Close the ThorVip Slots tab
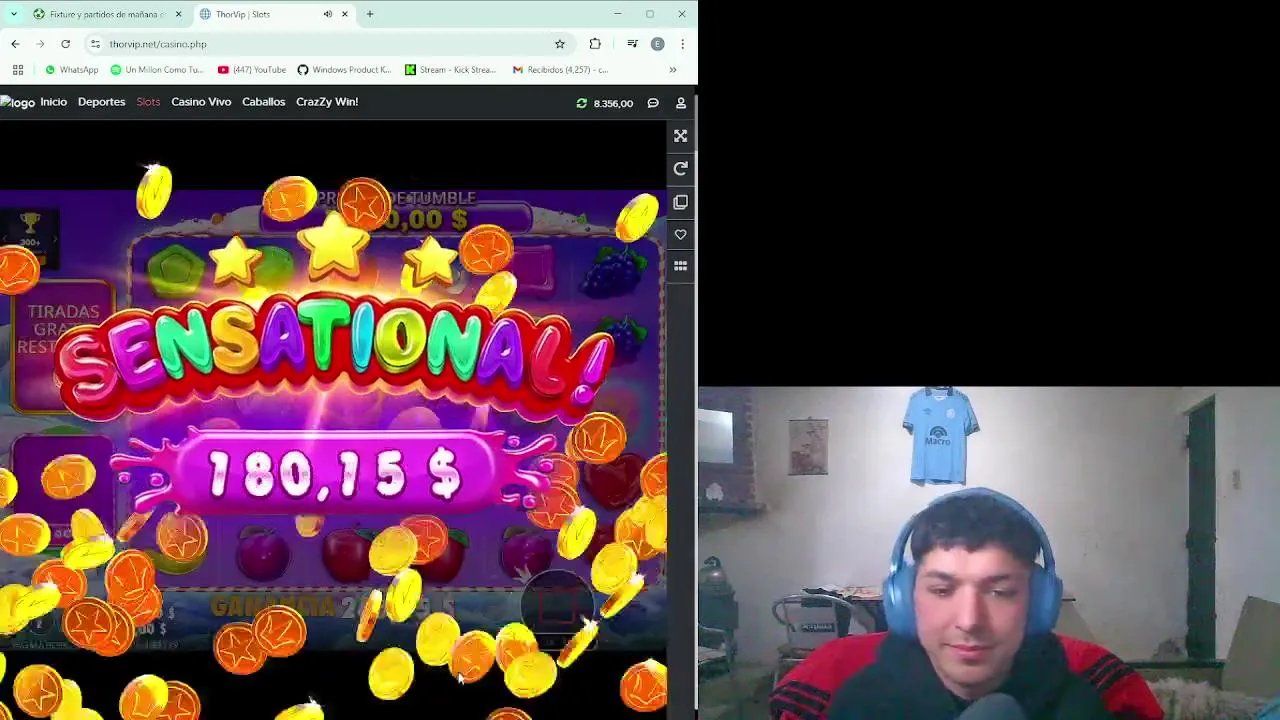The height and width of the screenshot is (720, 1280). [x=345, y=14]
